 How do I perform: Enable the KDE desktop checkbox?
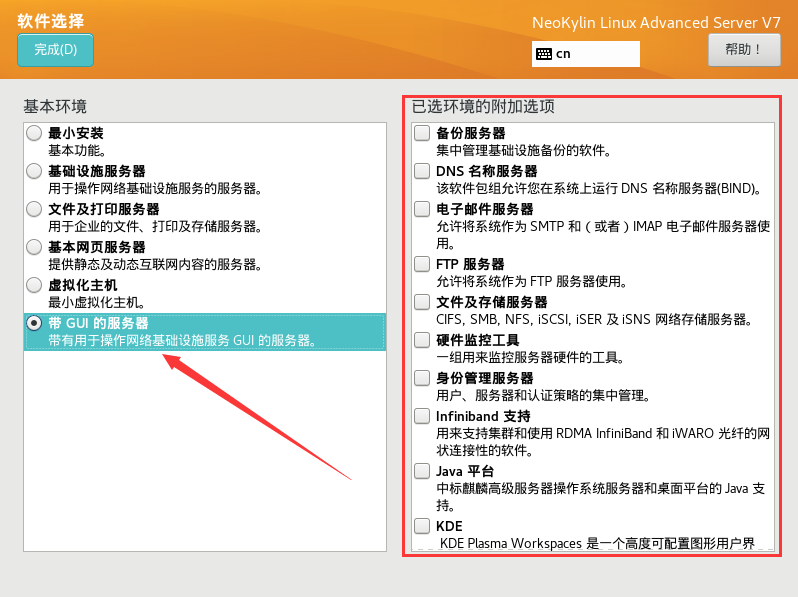[423, 526]
